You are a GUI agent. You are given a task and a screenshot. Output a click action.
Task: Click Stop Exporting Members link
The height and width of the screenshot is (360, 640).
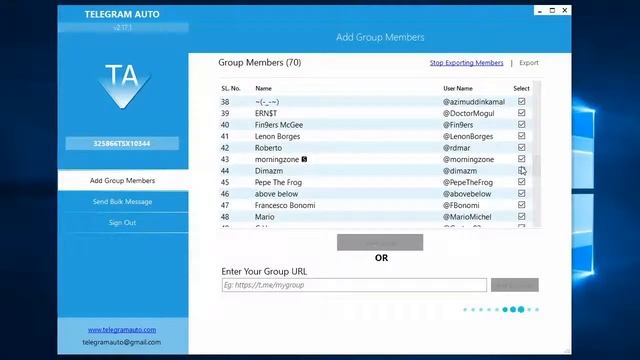466,63
